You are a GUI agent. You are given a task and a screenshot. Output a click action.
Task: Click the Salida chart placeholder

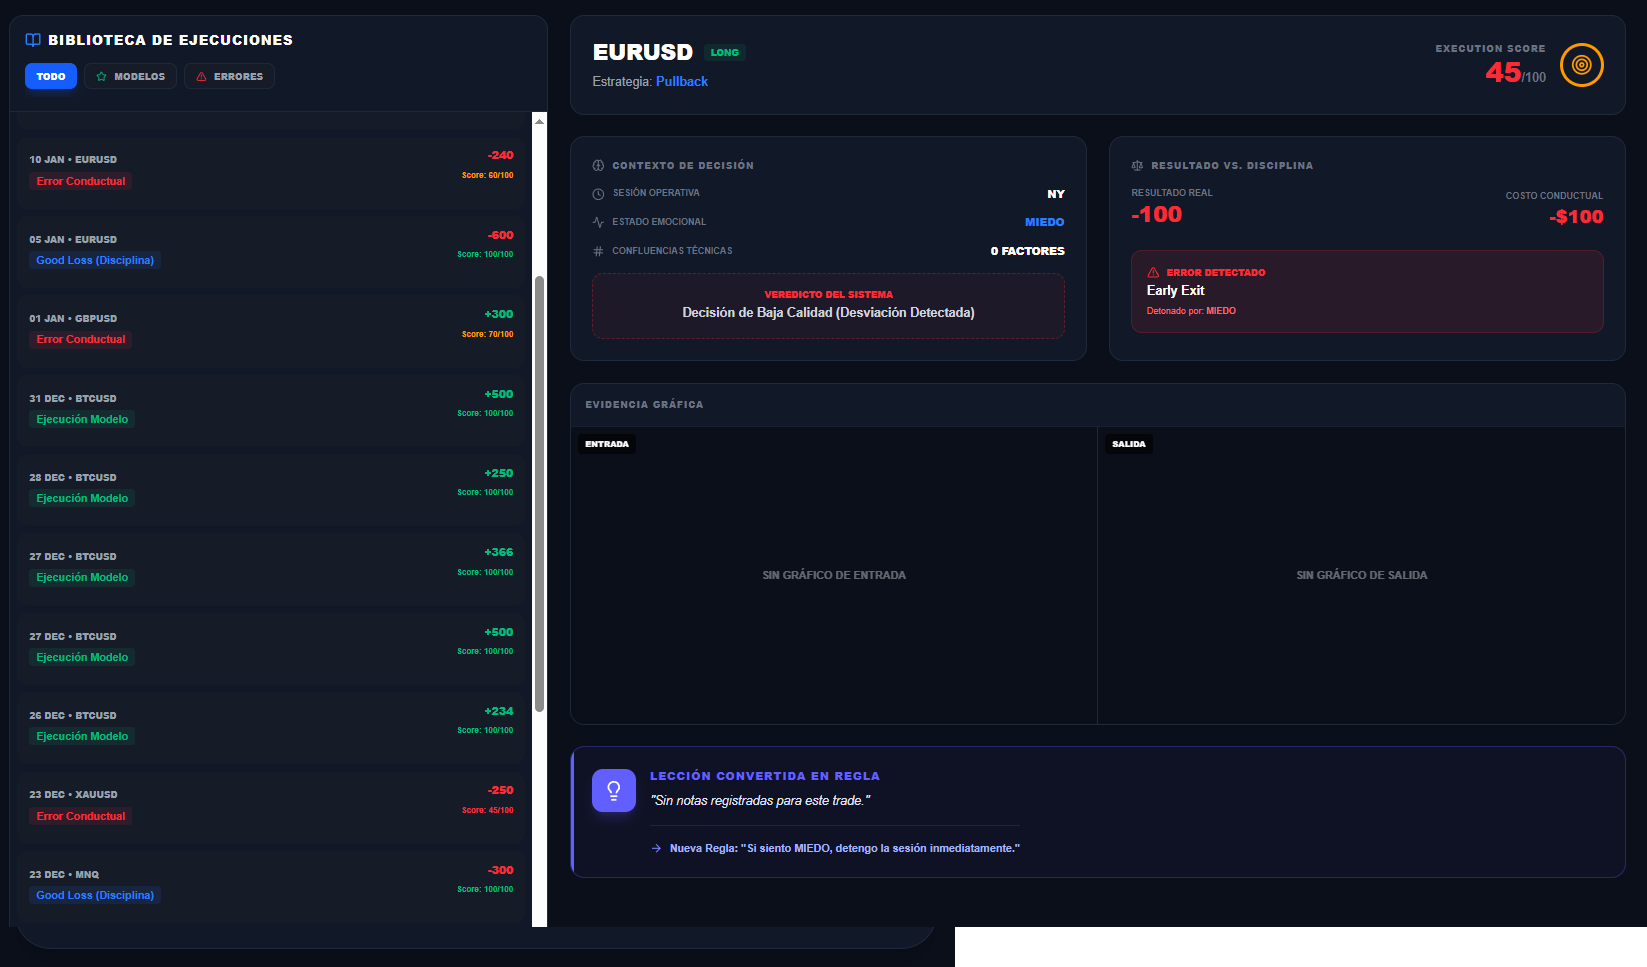pyautogui.click(x=1361, y=575)
